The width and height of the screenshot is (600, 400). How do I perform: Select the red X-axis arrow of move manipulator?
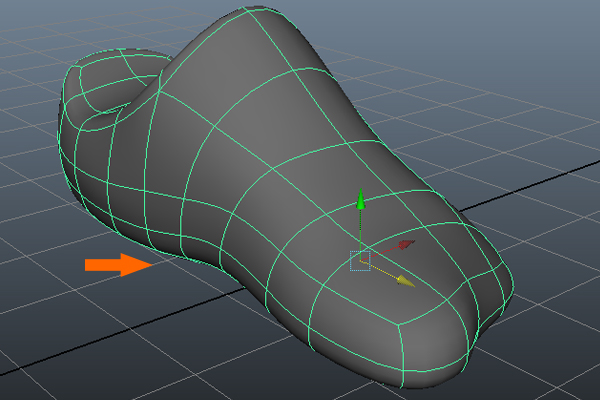(x=406, y=245)
